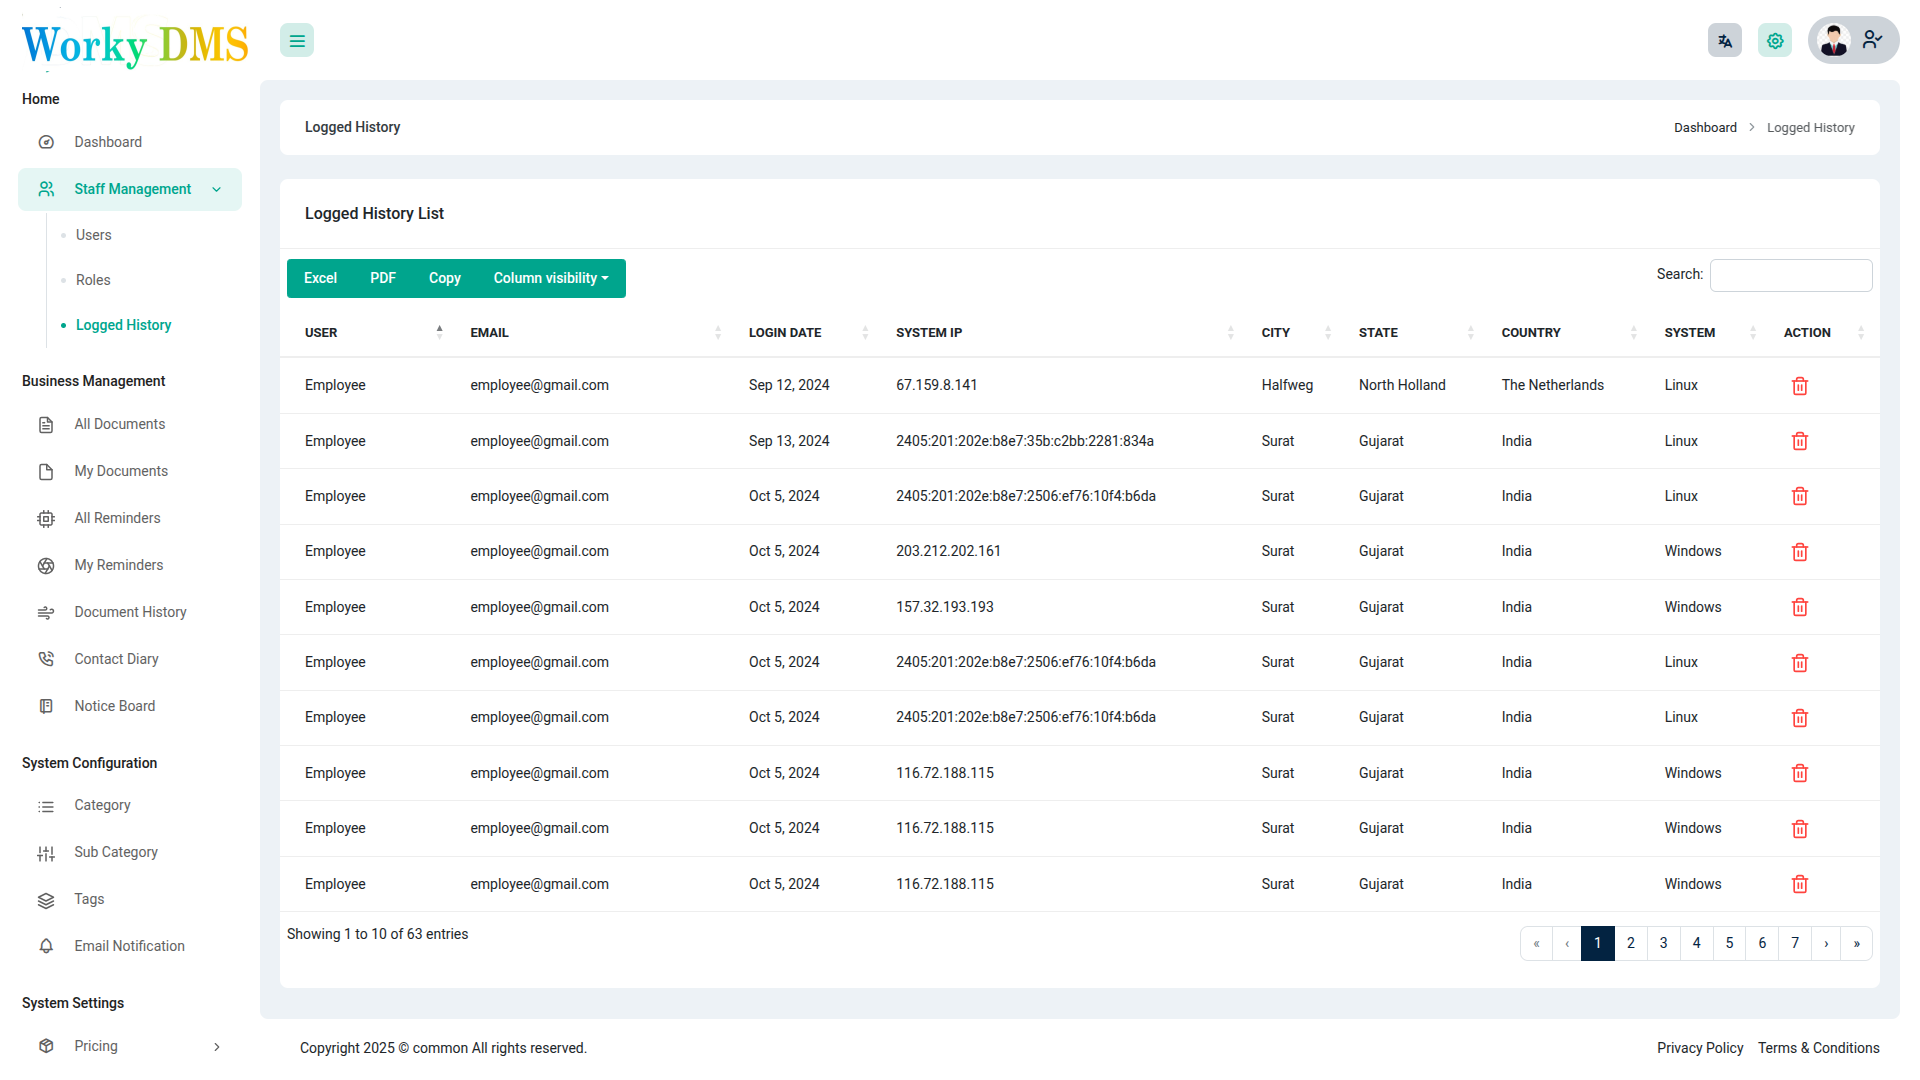Click in the Search input field
The image size is (1920, 1080).
(1790, 275)
